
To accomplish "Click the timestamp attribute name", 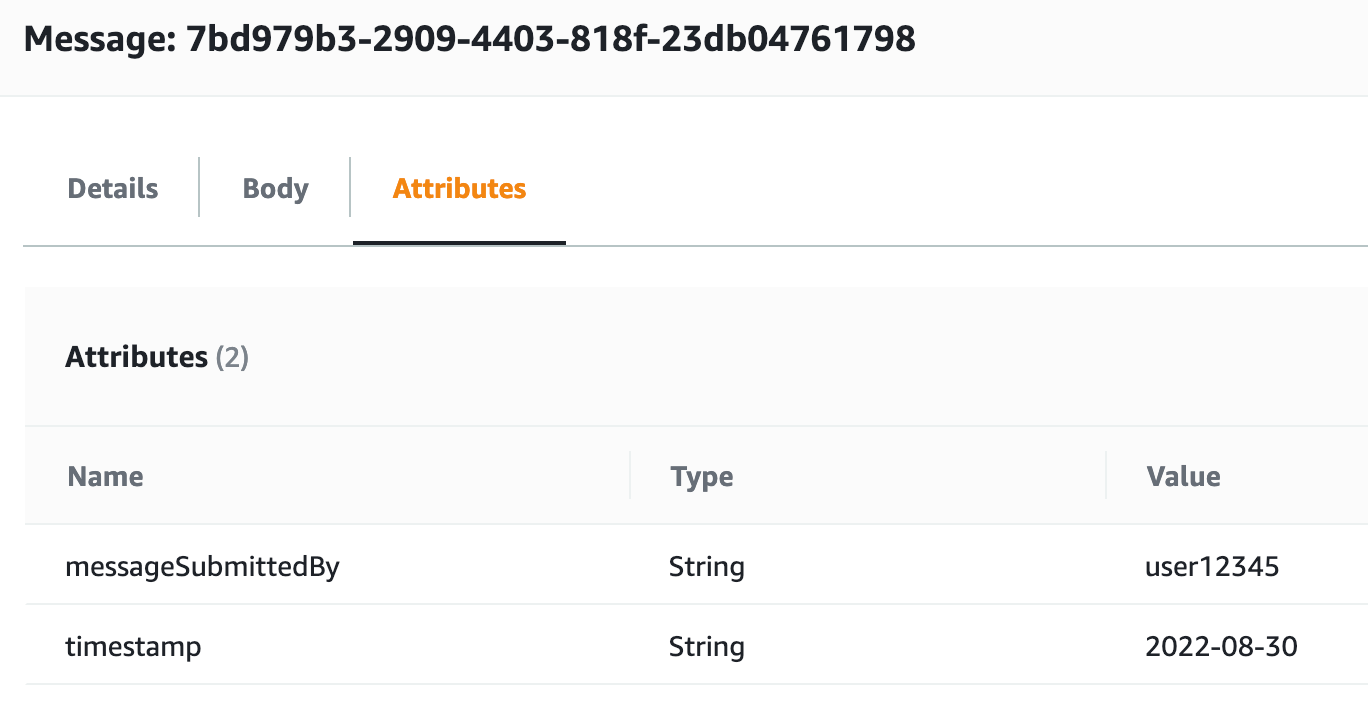I will coord(133,647).
